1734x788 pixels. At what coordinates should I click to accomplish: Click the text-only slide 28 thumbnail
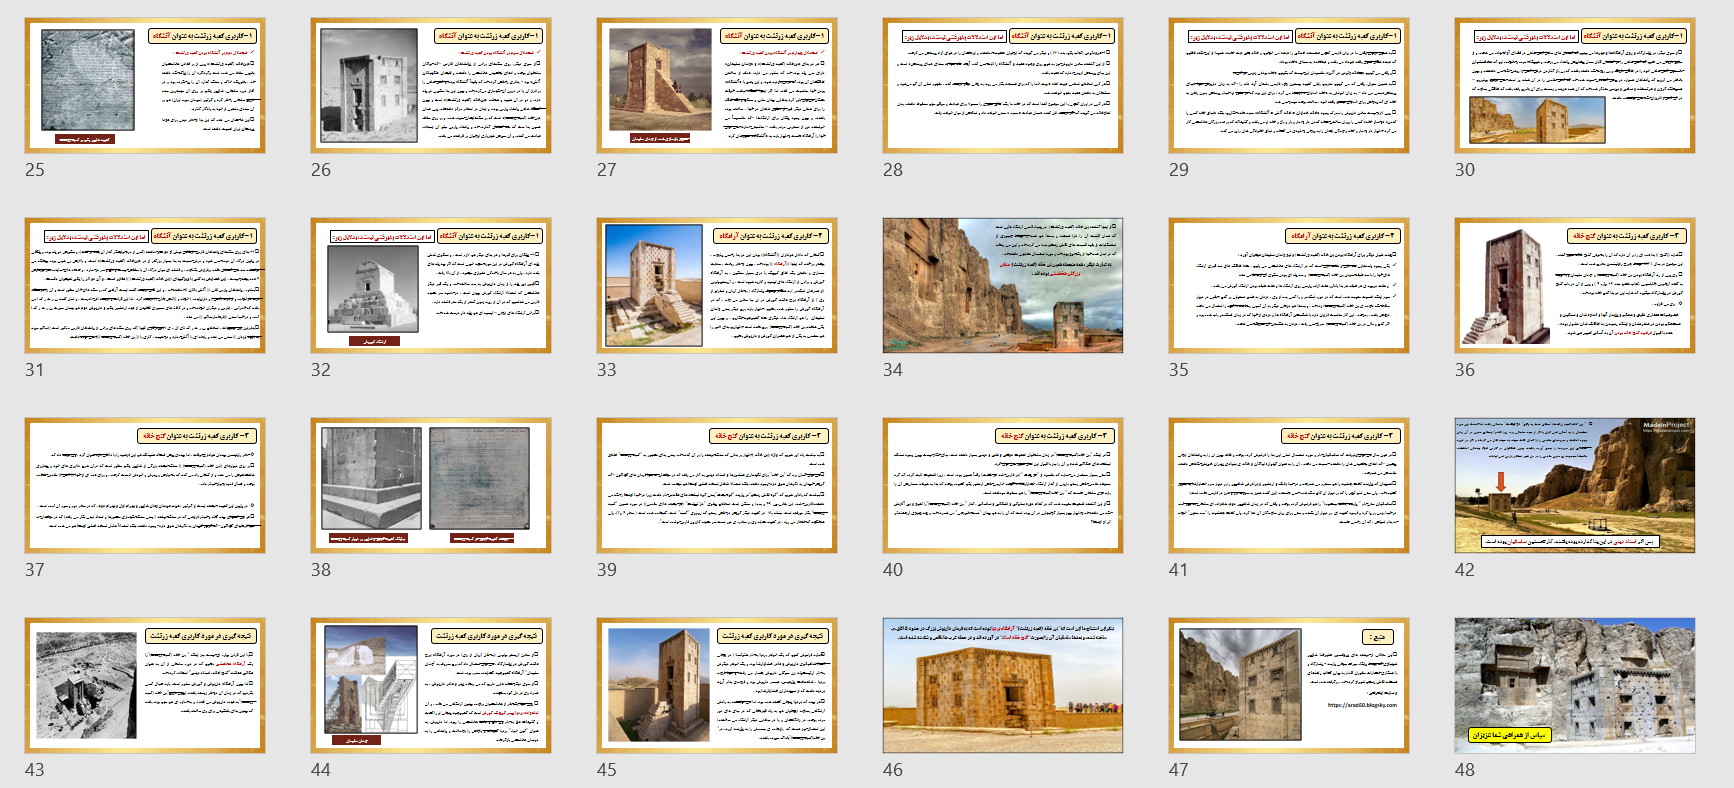tap(1003, 86)
